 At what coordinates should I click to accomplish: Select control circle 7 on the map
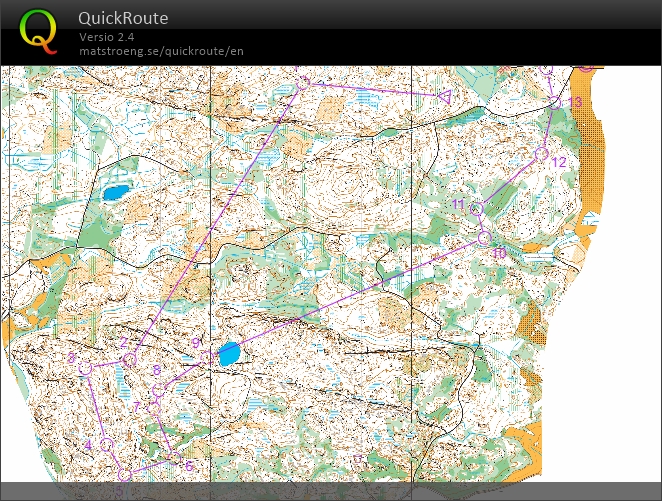coord(153,408)
